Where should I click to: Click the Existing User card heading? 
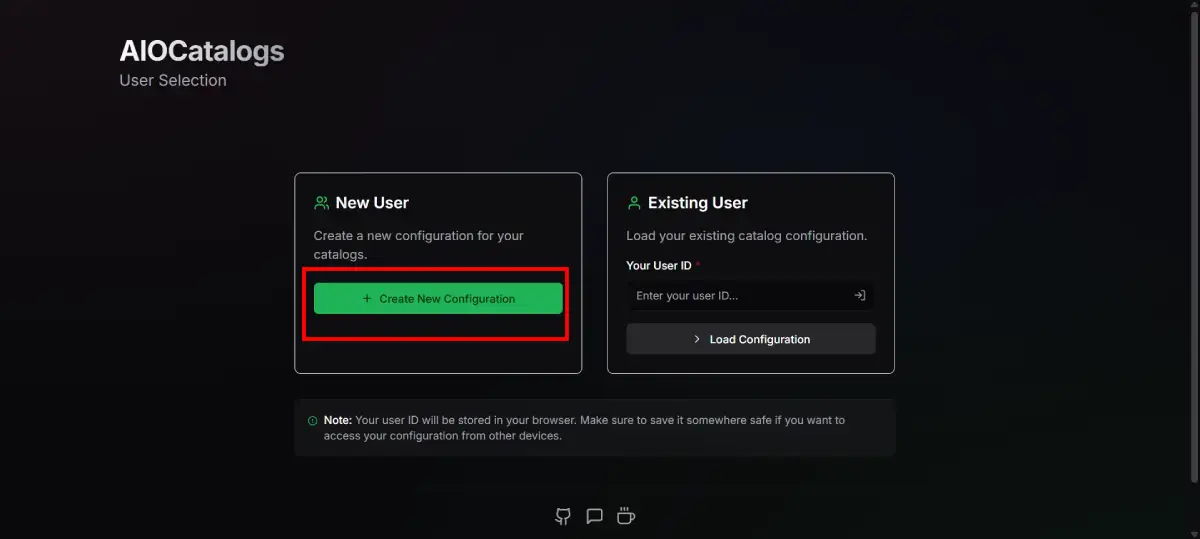point(697,203)
